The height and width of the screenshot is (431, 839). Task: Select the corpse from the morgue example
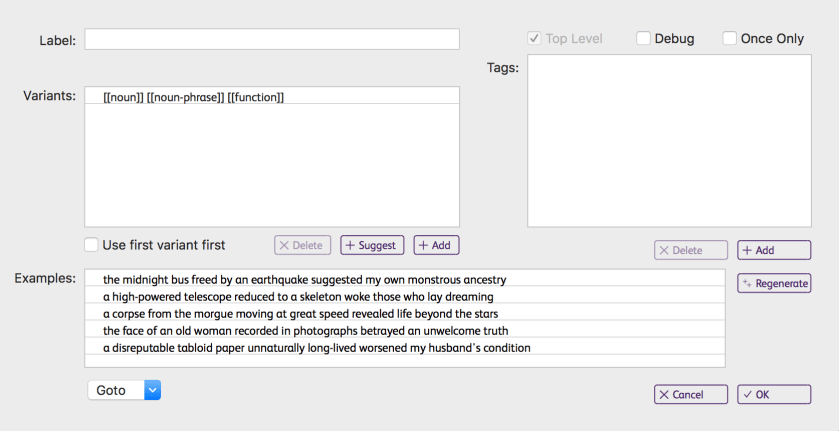300,314
